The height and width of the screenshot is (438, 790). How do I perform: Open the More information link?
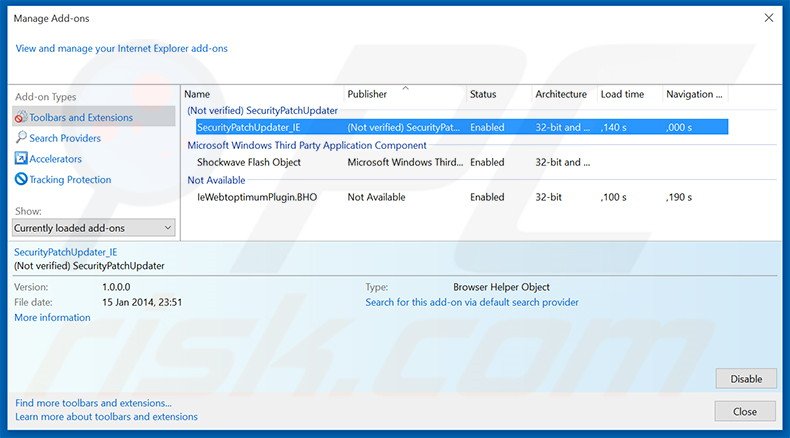click(52, 318)
